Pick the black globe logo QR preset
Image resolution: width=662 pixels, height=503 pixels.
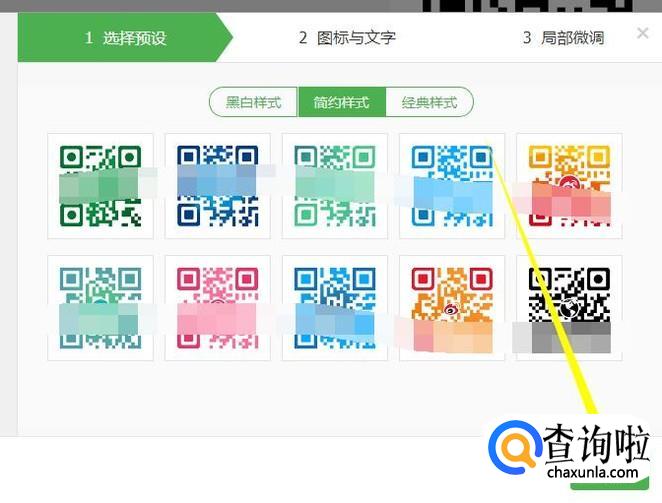pos(569,308)
